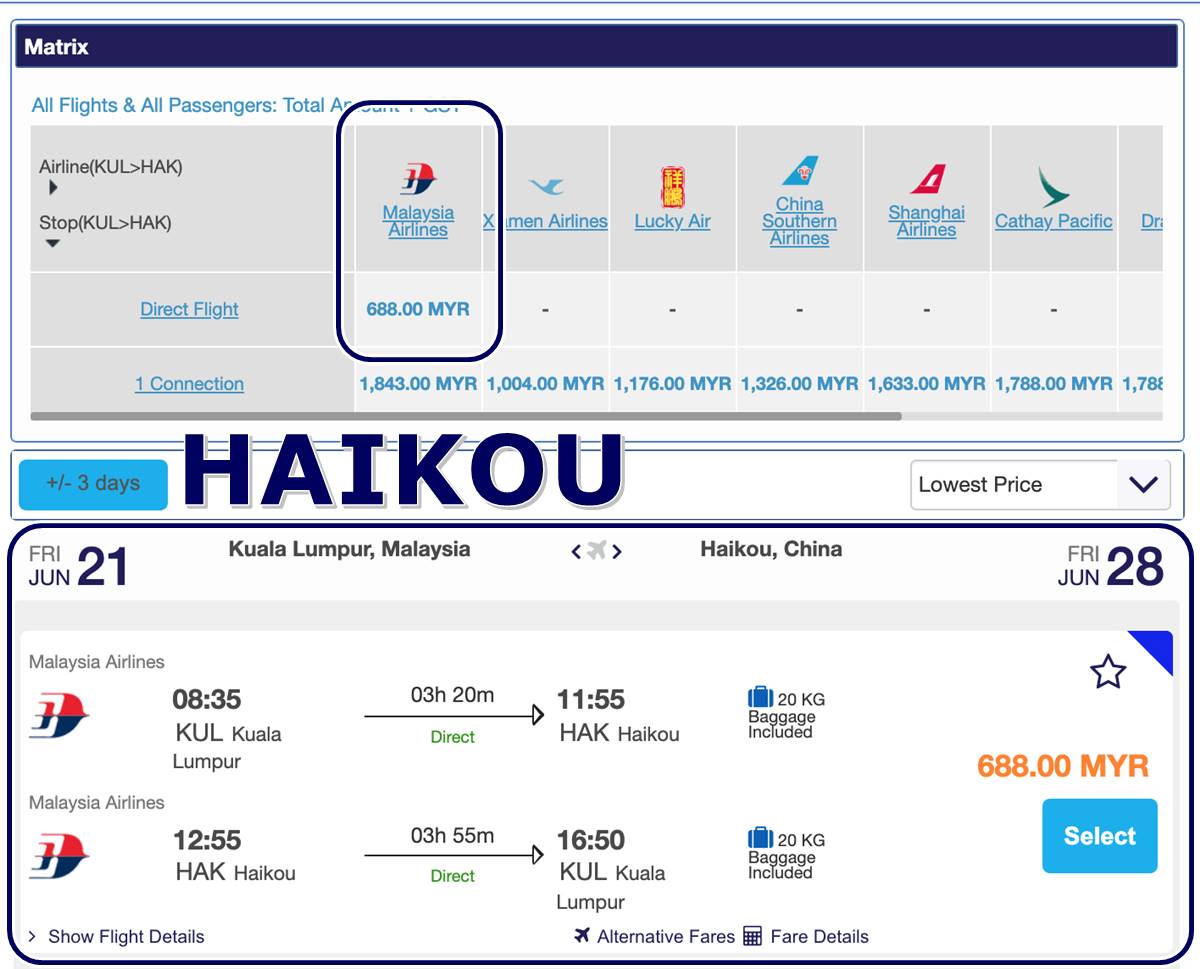Click the plane icon between the route cities

[x=597, y=550]
